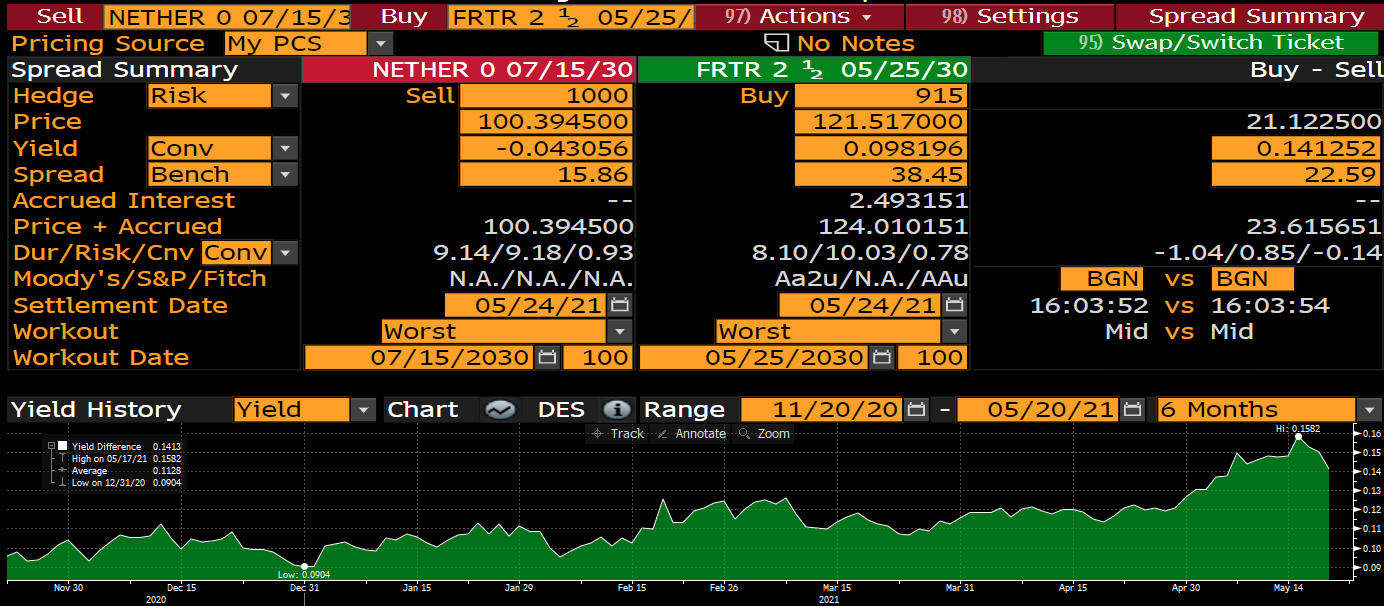Click the No Notes note icon
Viewport: 1384px width, 606px height.
(777, 43)
